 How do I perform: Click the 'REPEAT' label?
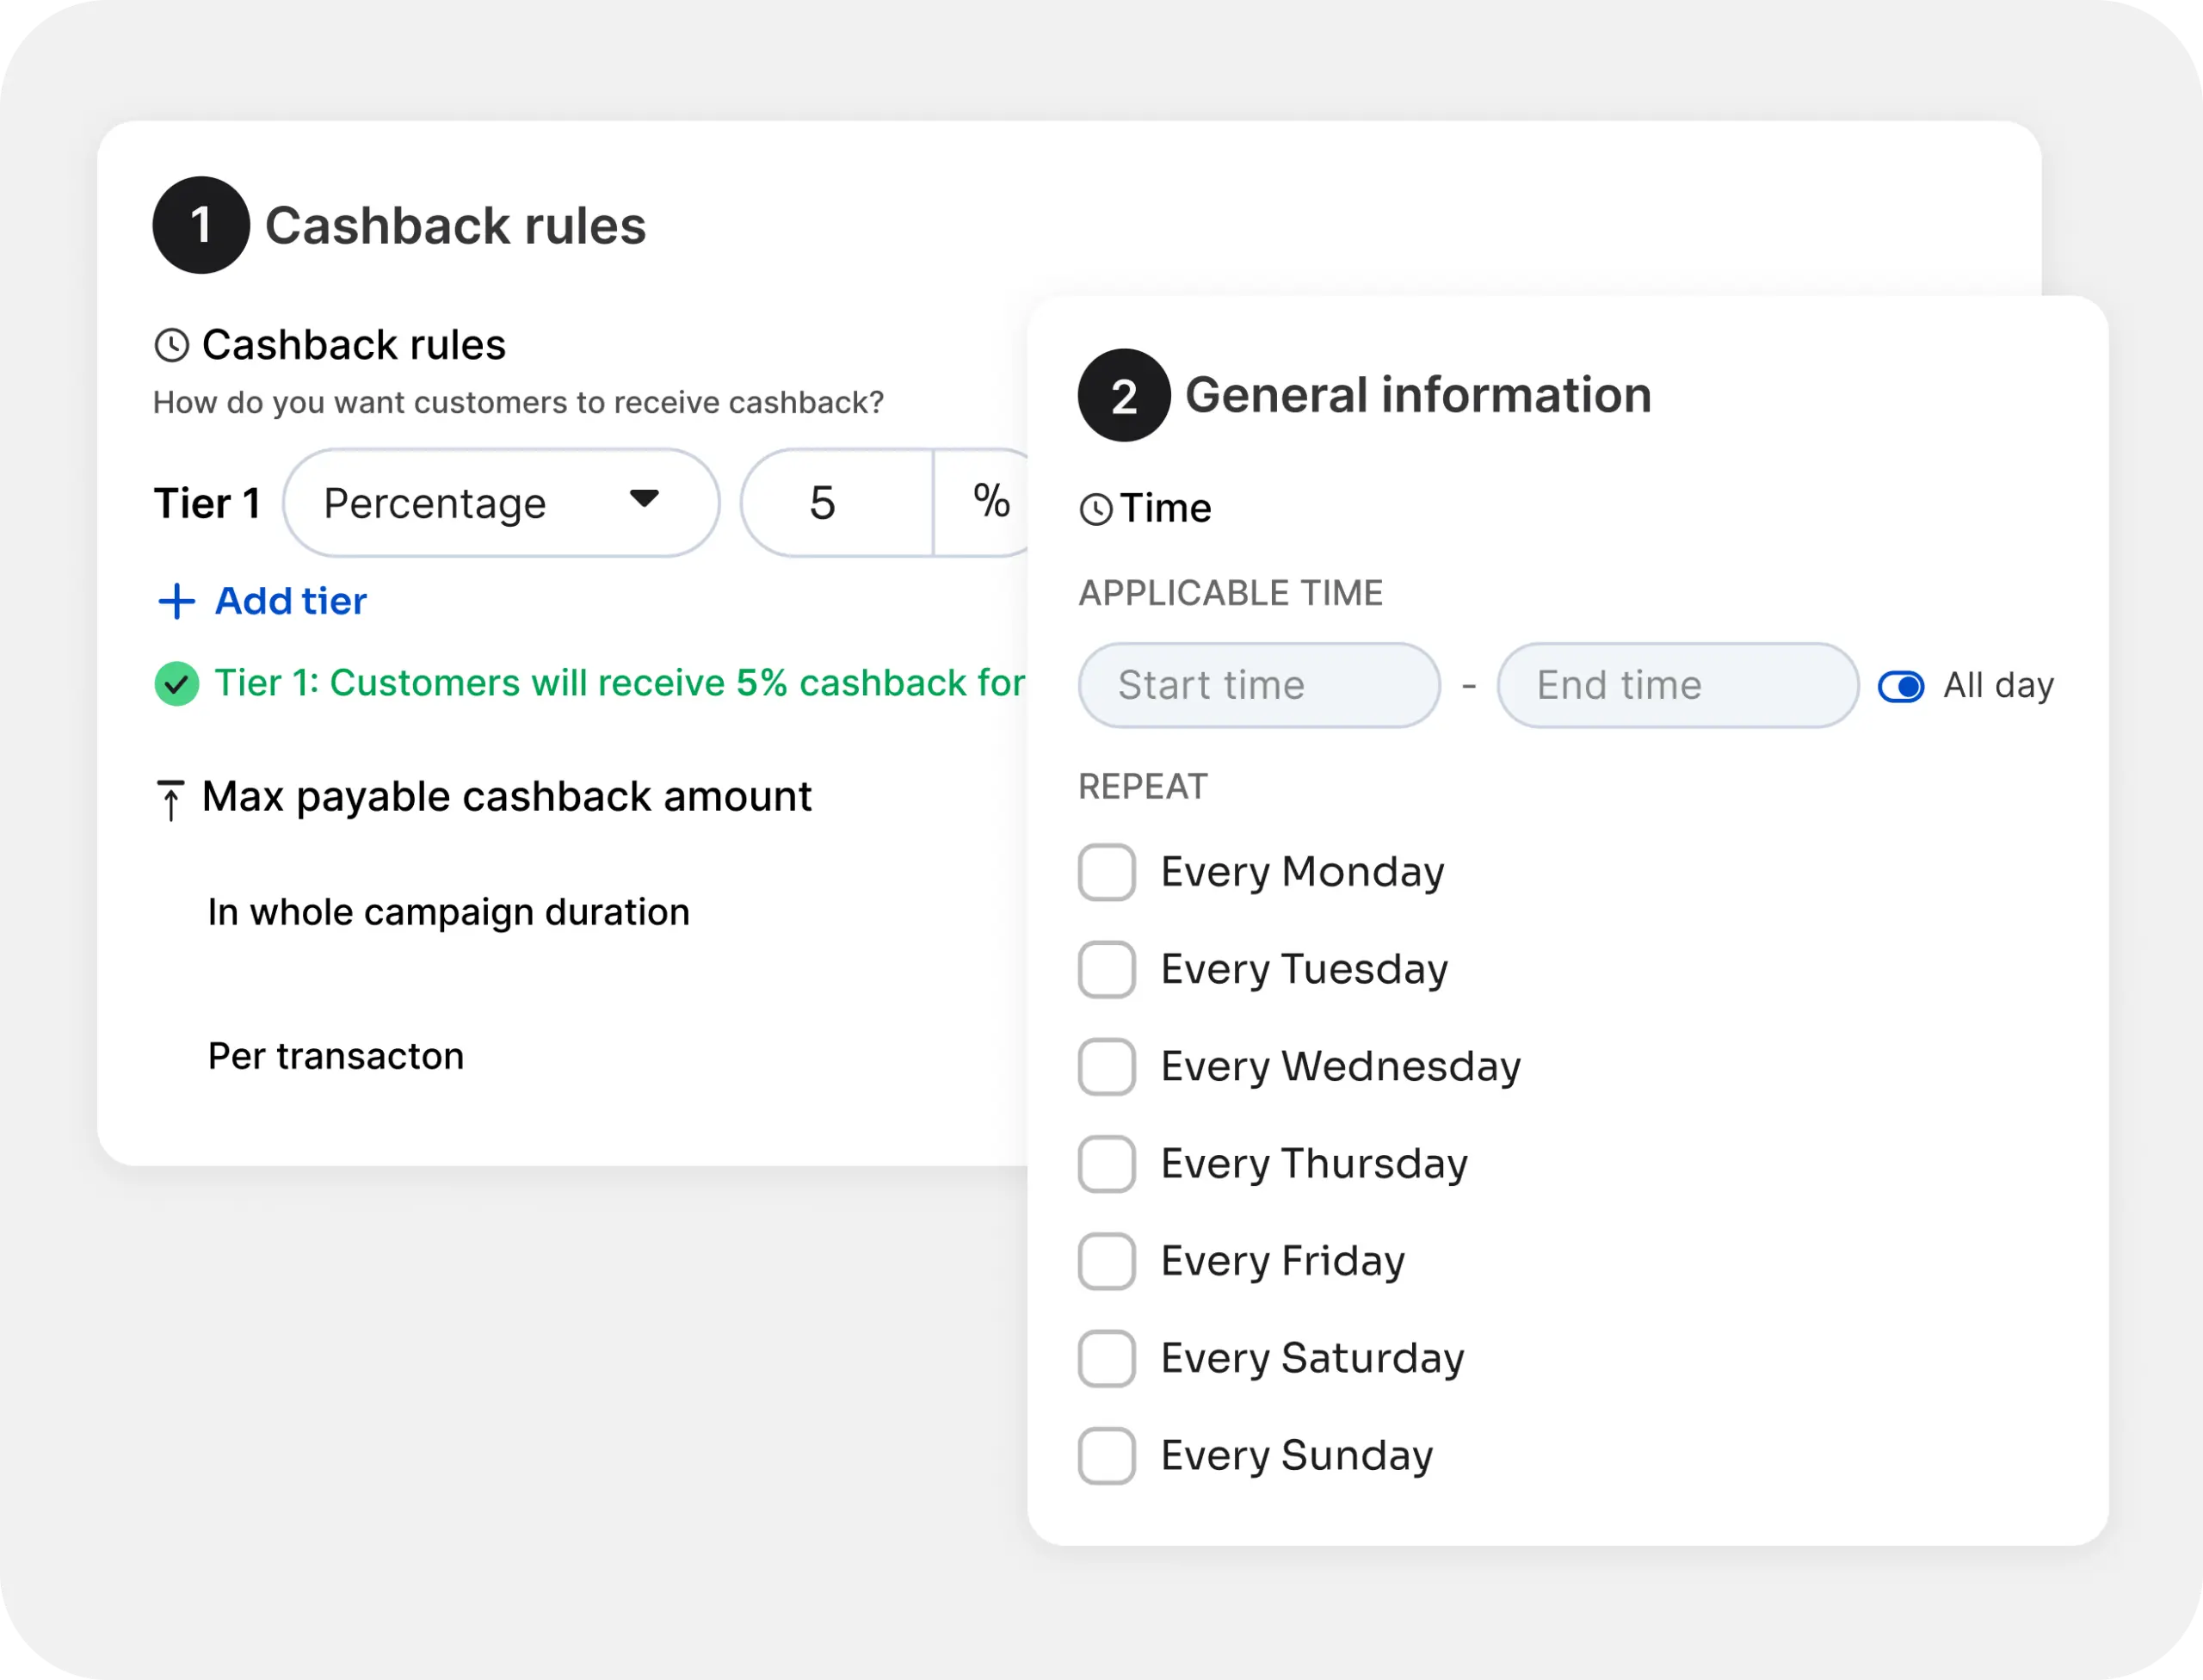tap(1143, 787)
